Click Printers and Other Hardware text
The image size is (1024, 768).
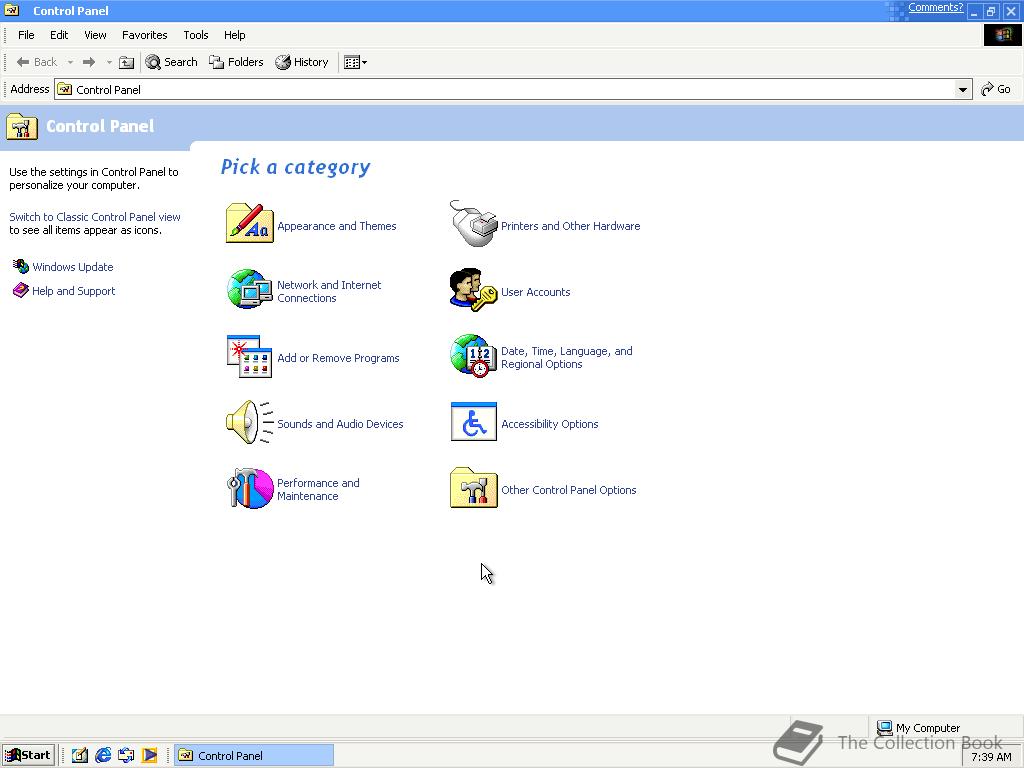tap(570, 226)
